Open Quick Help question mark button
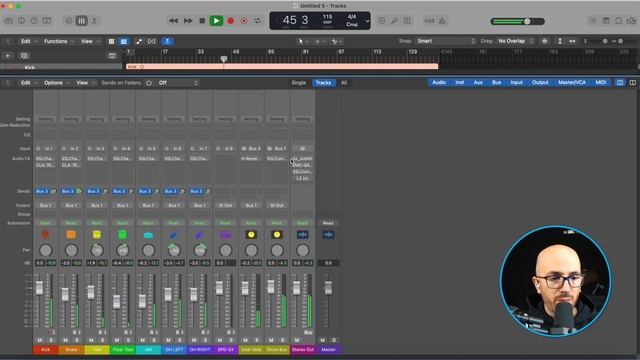This screenshot has width=640, height=360. (x=34, y=21)
